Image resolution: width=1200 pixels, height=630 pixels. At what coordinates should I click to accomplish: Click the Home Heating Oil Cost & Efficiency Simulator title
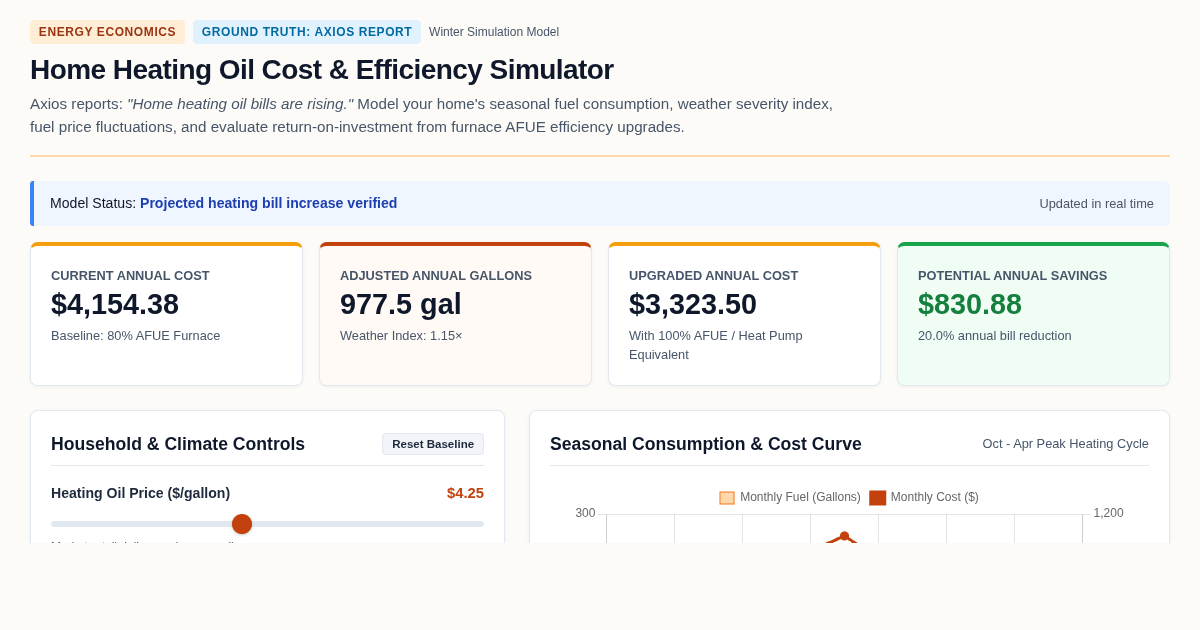(x=322, y=70)
